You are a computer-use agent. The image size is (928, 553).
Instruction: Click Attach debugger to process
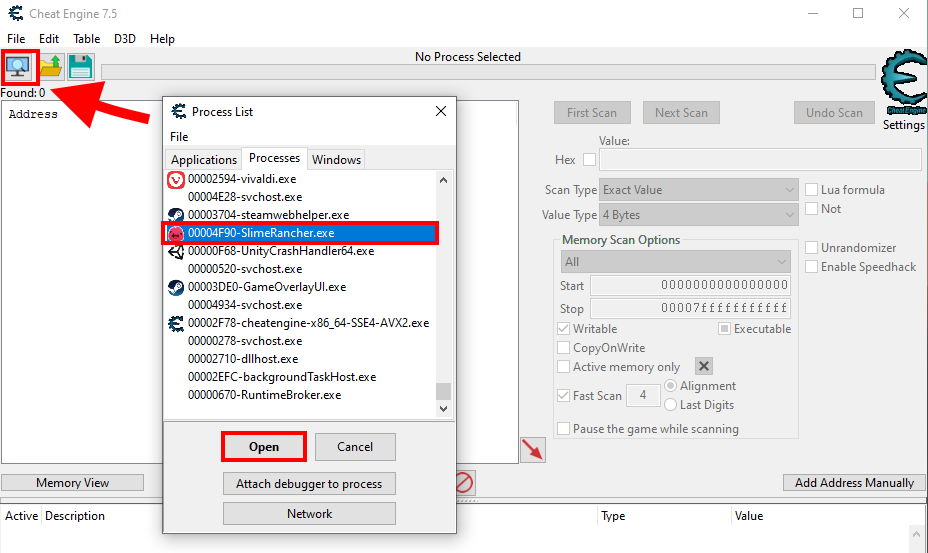[x=309, y=484]
